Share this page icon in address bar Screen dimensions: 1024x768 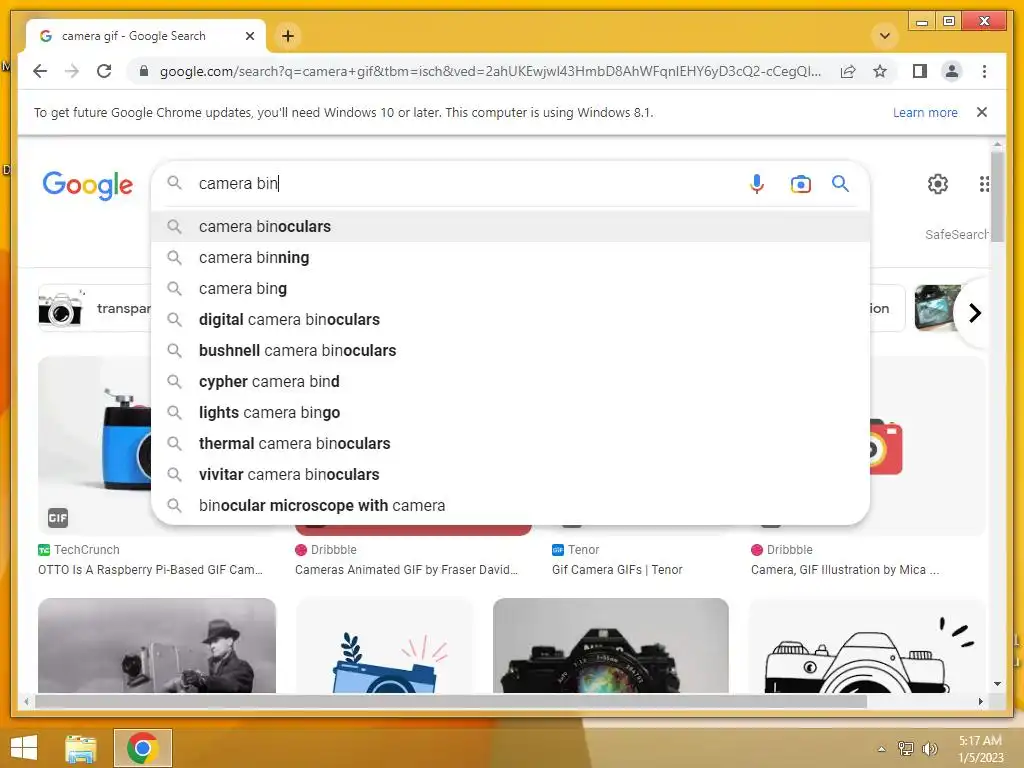click(x=847, y=71)
